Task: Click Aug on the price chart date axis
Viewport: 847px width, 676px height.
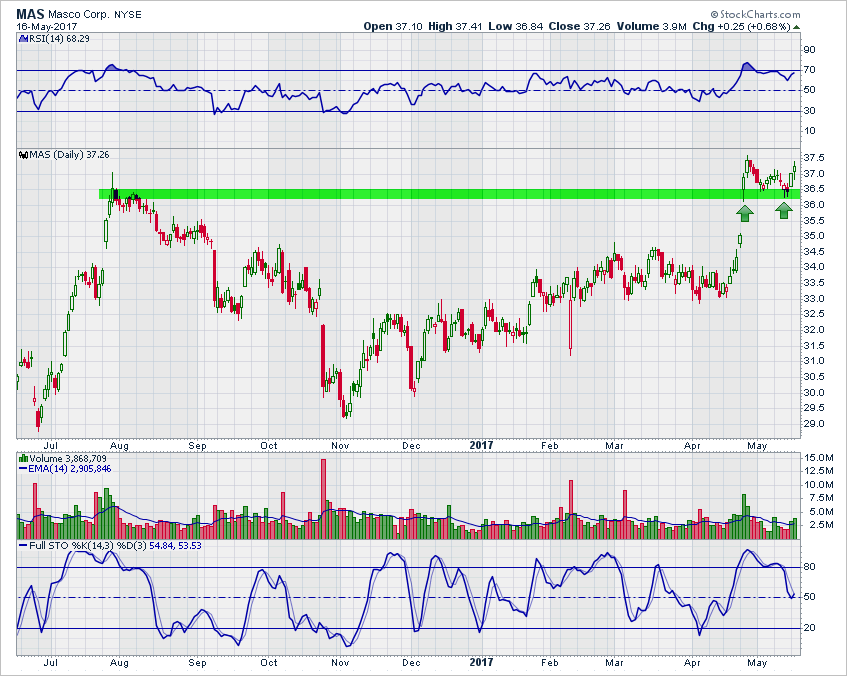Action: coord(119,446)
